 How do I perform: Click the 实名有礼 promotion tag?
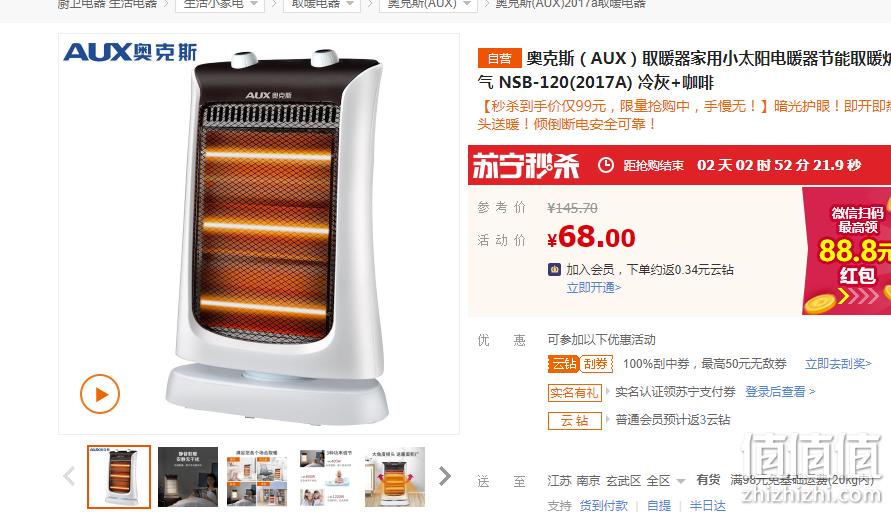(x=574, y=392)
